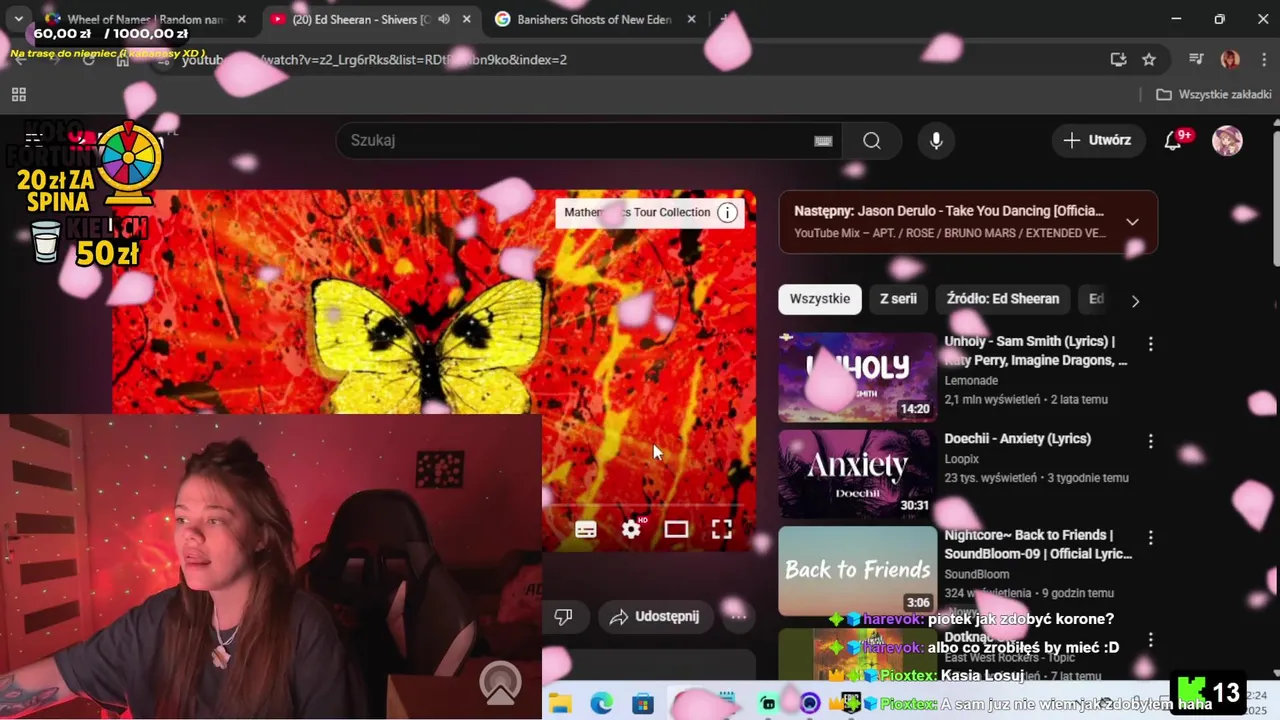
Task: Select the Źródło: Ed Sheeran chip
Action: (1003, 298)
